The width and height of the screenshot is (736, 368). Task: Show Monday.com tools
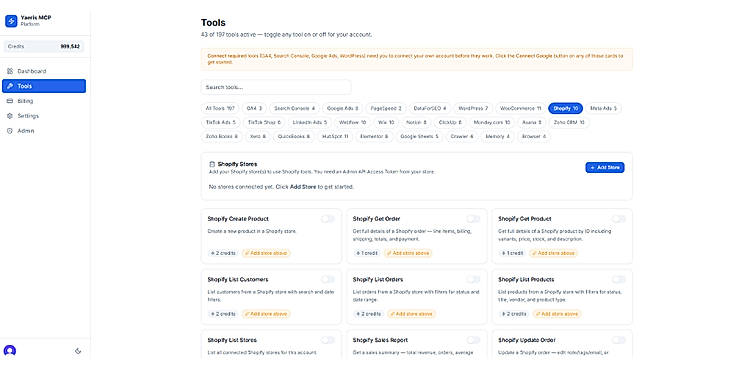tap(491, 123)
